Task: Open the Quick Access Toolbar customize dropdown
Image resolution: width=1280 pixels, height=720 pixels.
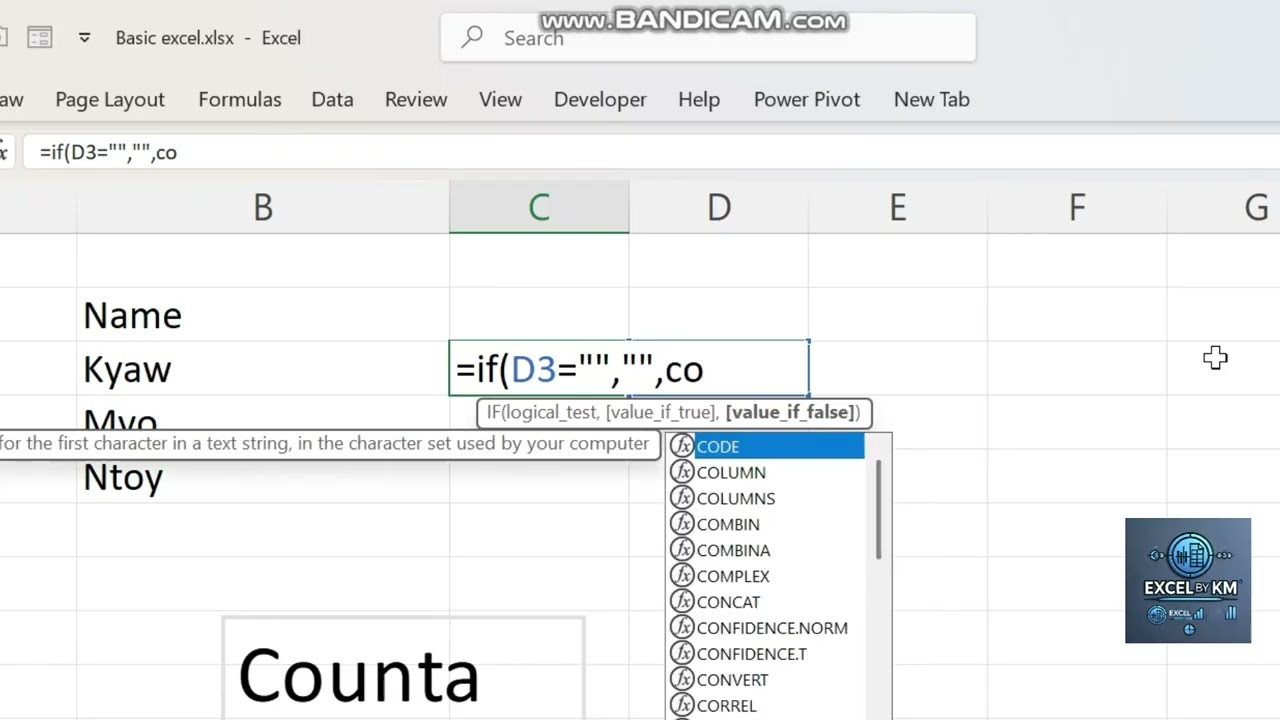Action: (85, 38)
